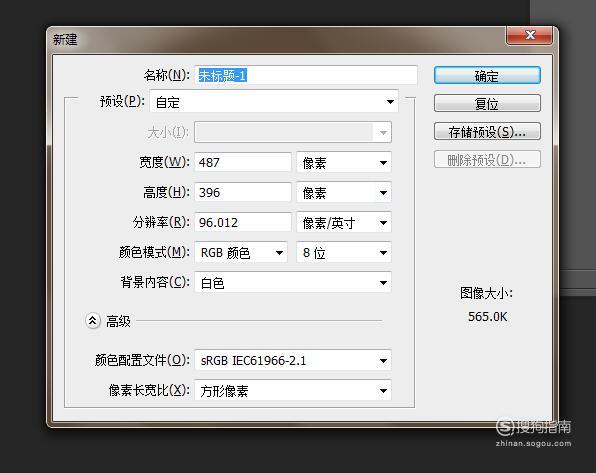This screenshot has width=596, height=473.
Task: Open the bit depth dropdown showing 8 位
Action: click(344, 252)
